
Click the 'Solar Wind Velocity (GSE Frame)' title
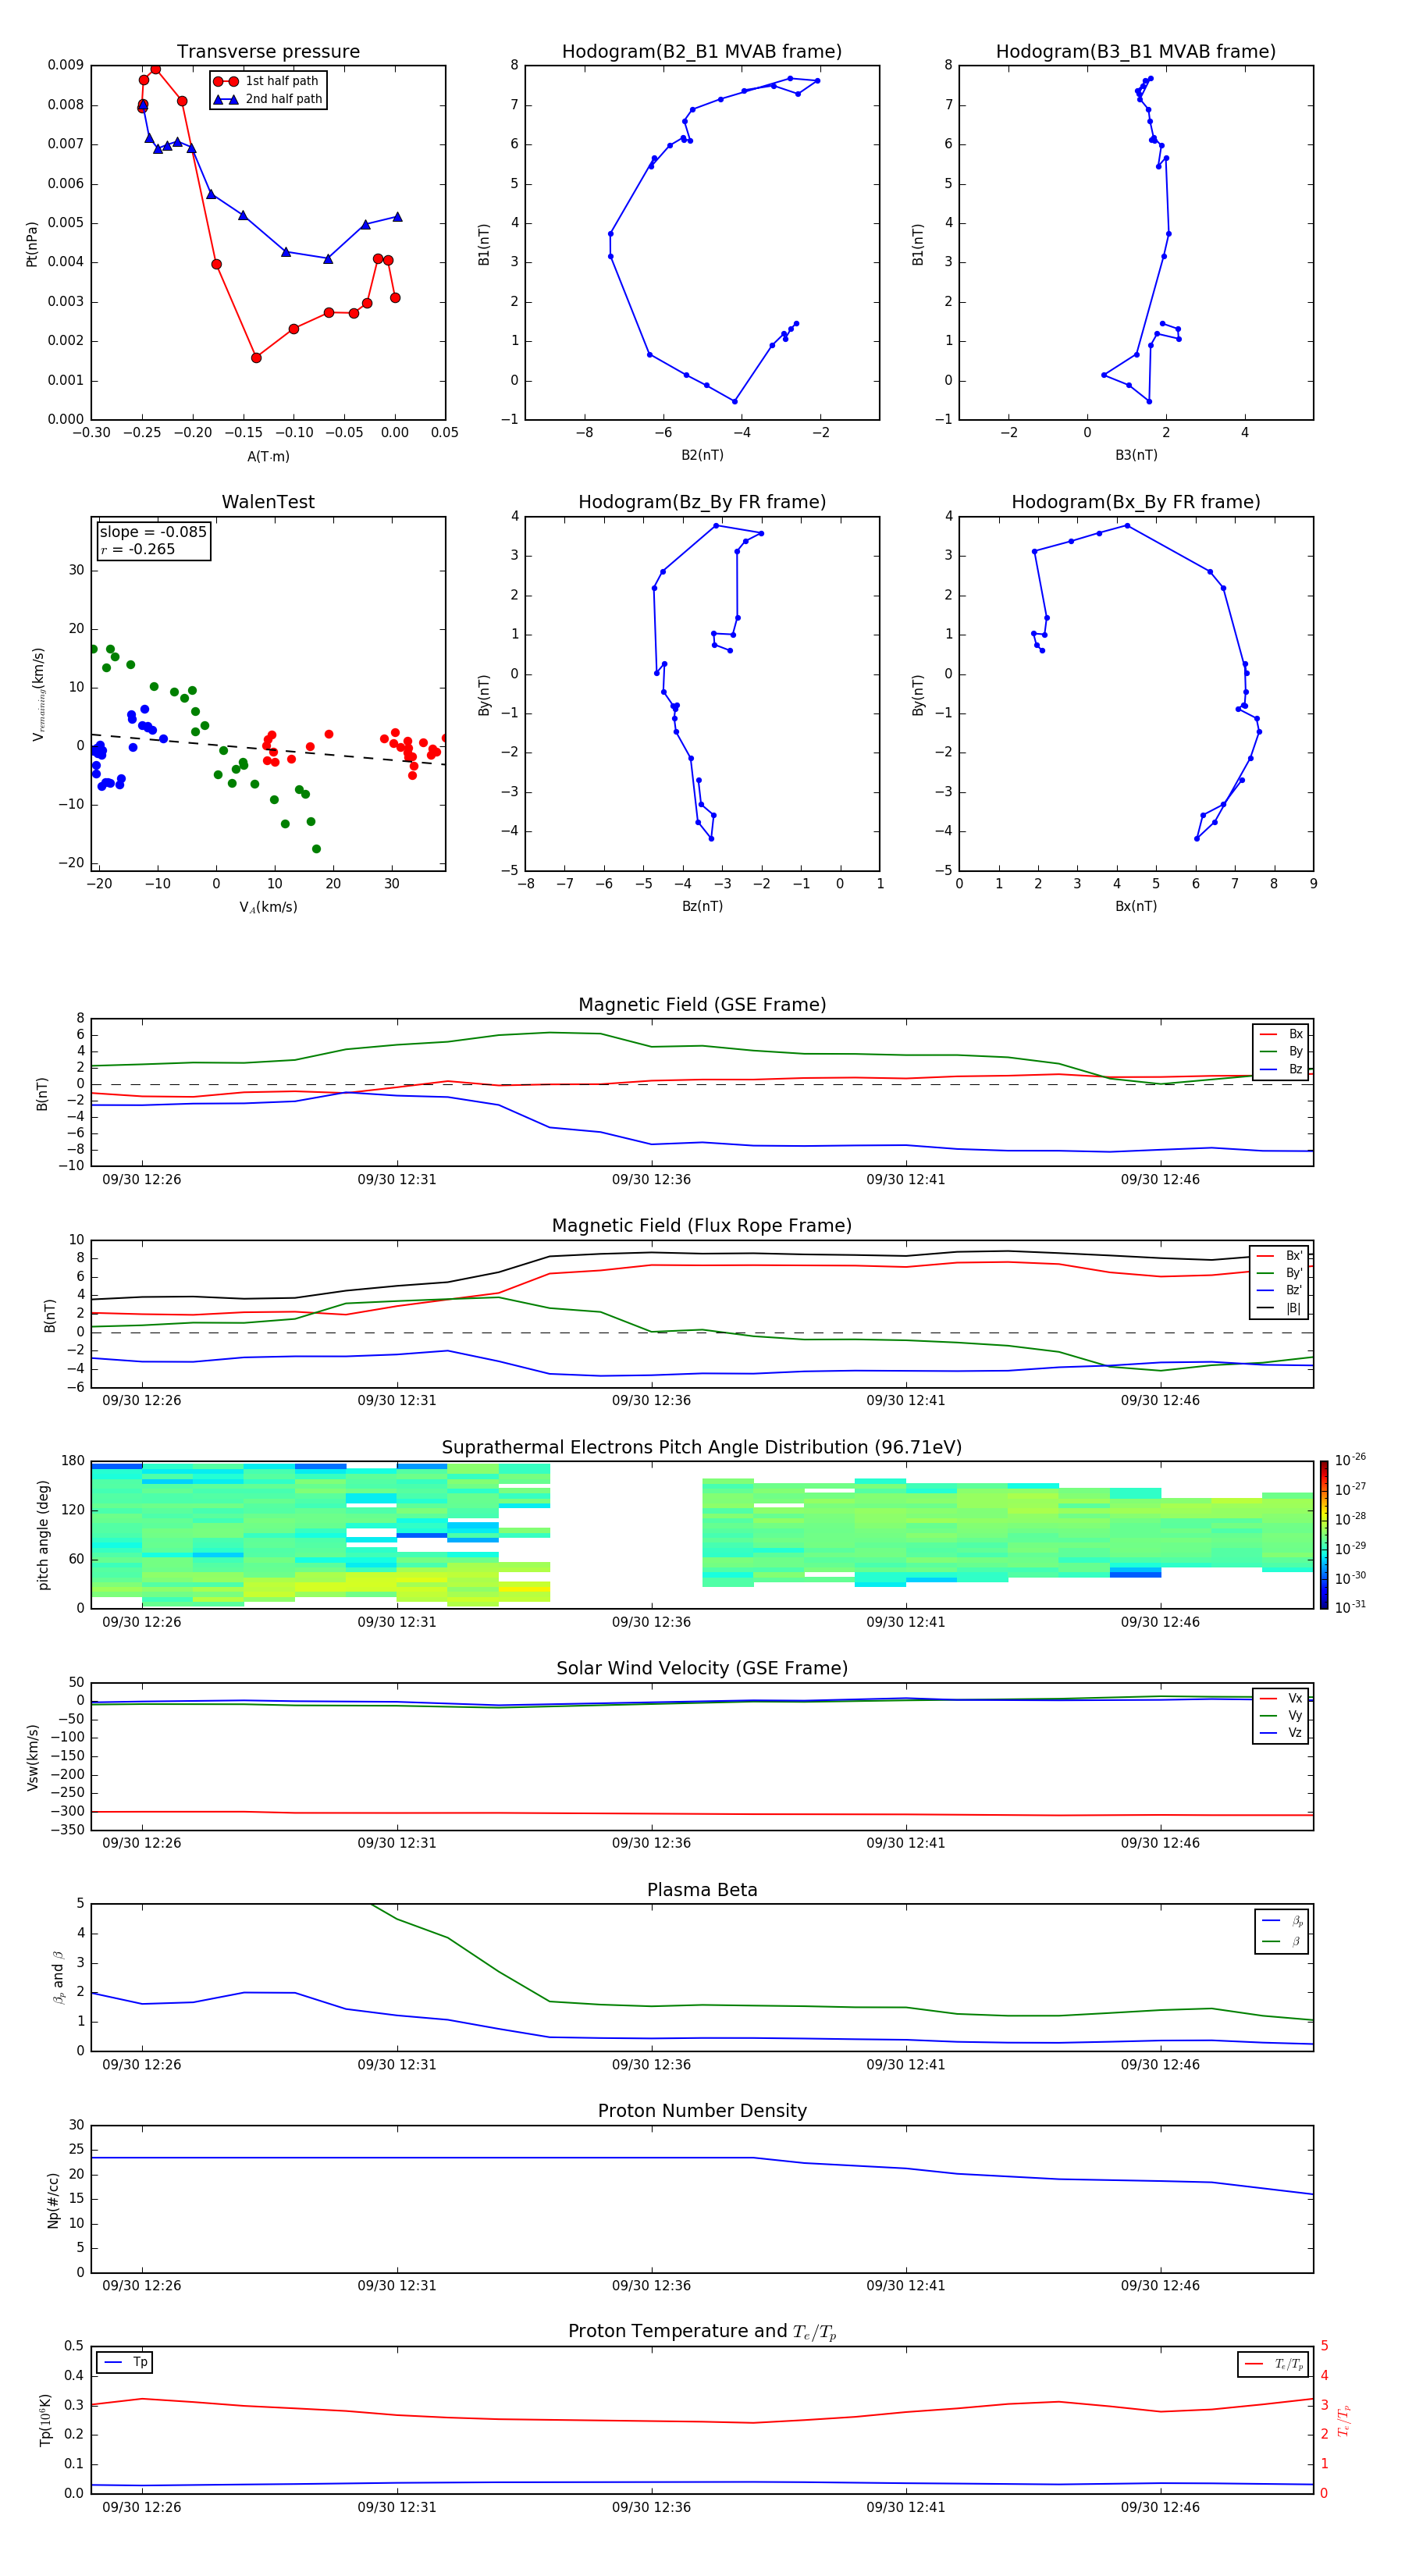click(x=702, y=1669)
